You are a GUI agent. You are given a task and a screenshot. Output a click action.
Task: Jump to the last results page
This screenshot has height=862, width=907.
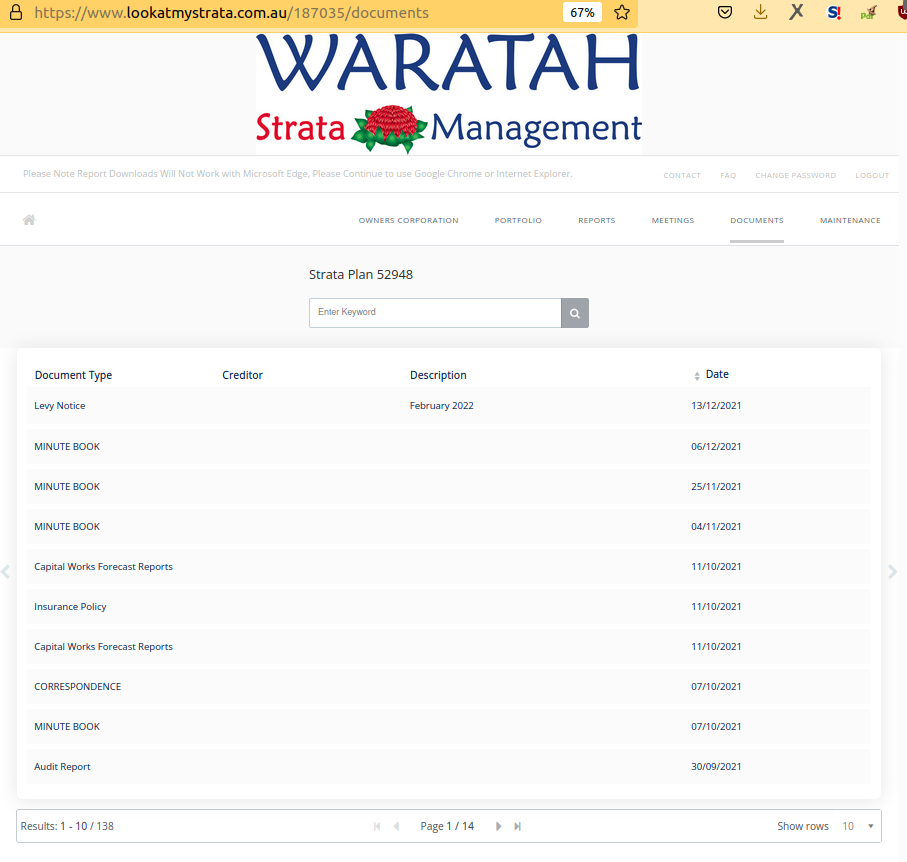tap(518, 826)
